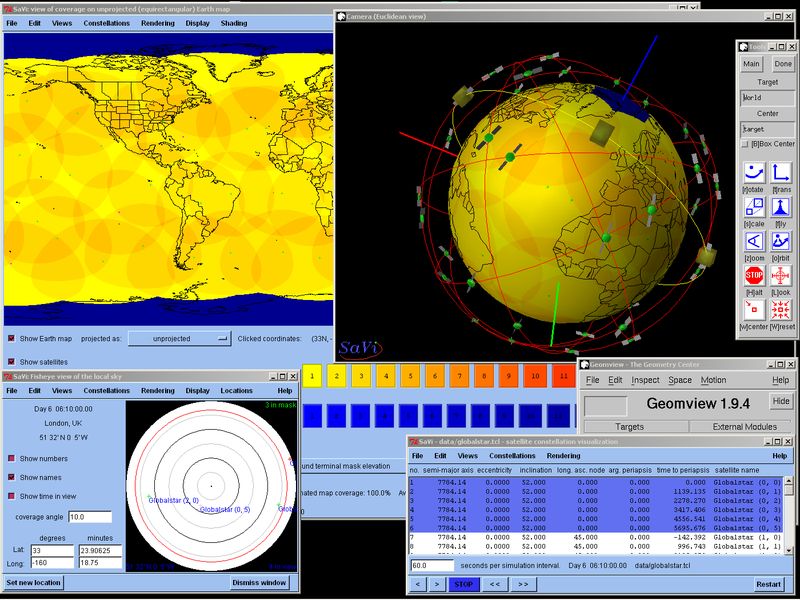Image resolution: width=800 pixels, height=600 pixels.
Task: Open Shading menu in coverage window
Action: 234,23
